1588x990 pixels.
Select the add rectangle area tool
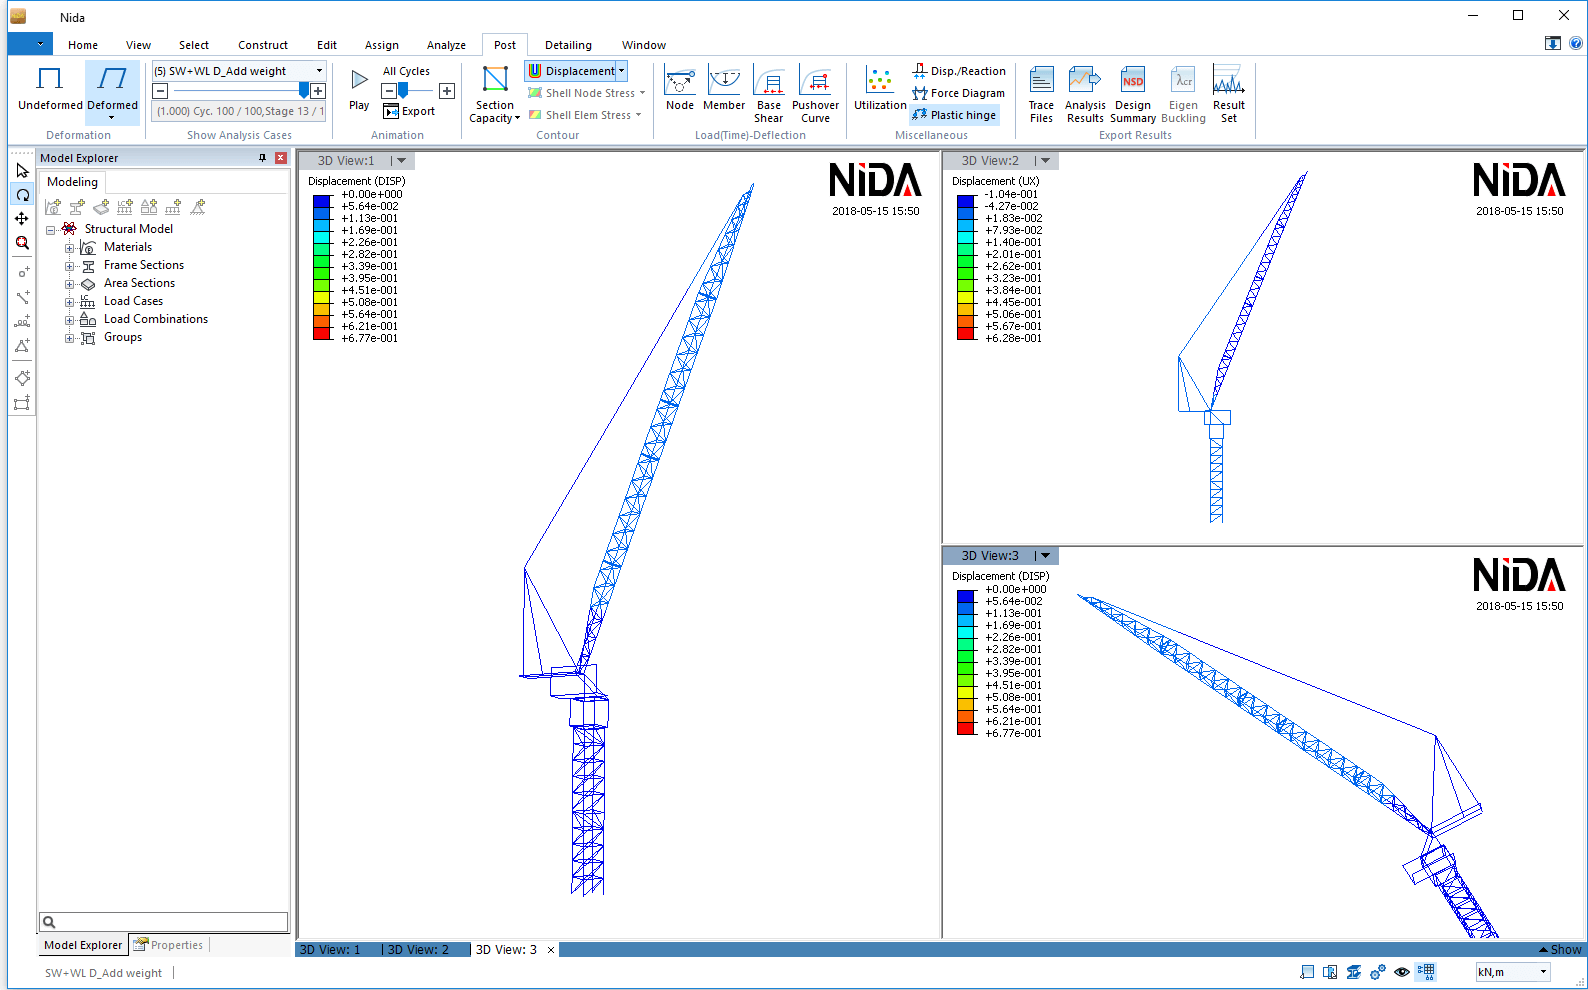click(22, 403)
